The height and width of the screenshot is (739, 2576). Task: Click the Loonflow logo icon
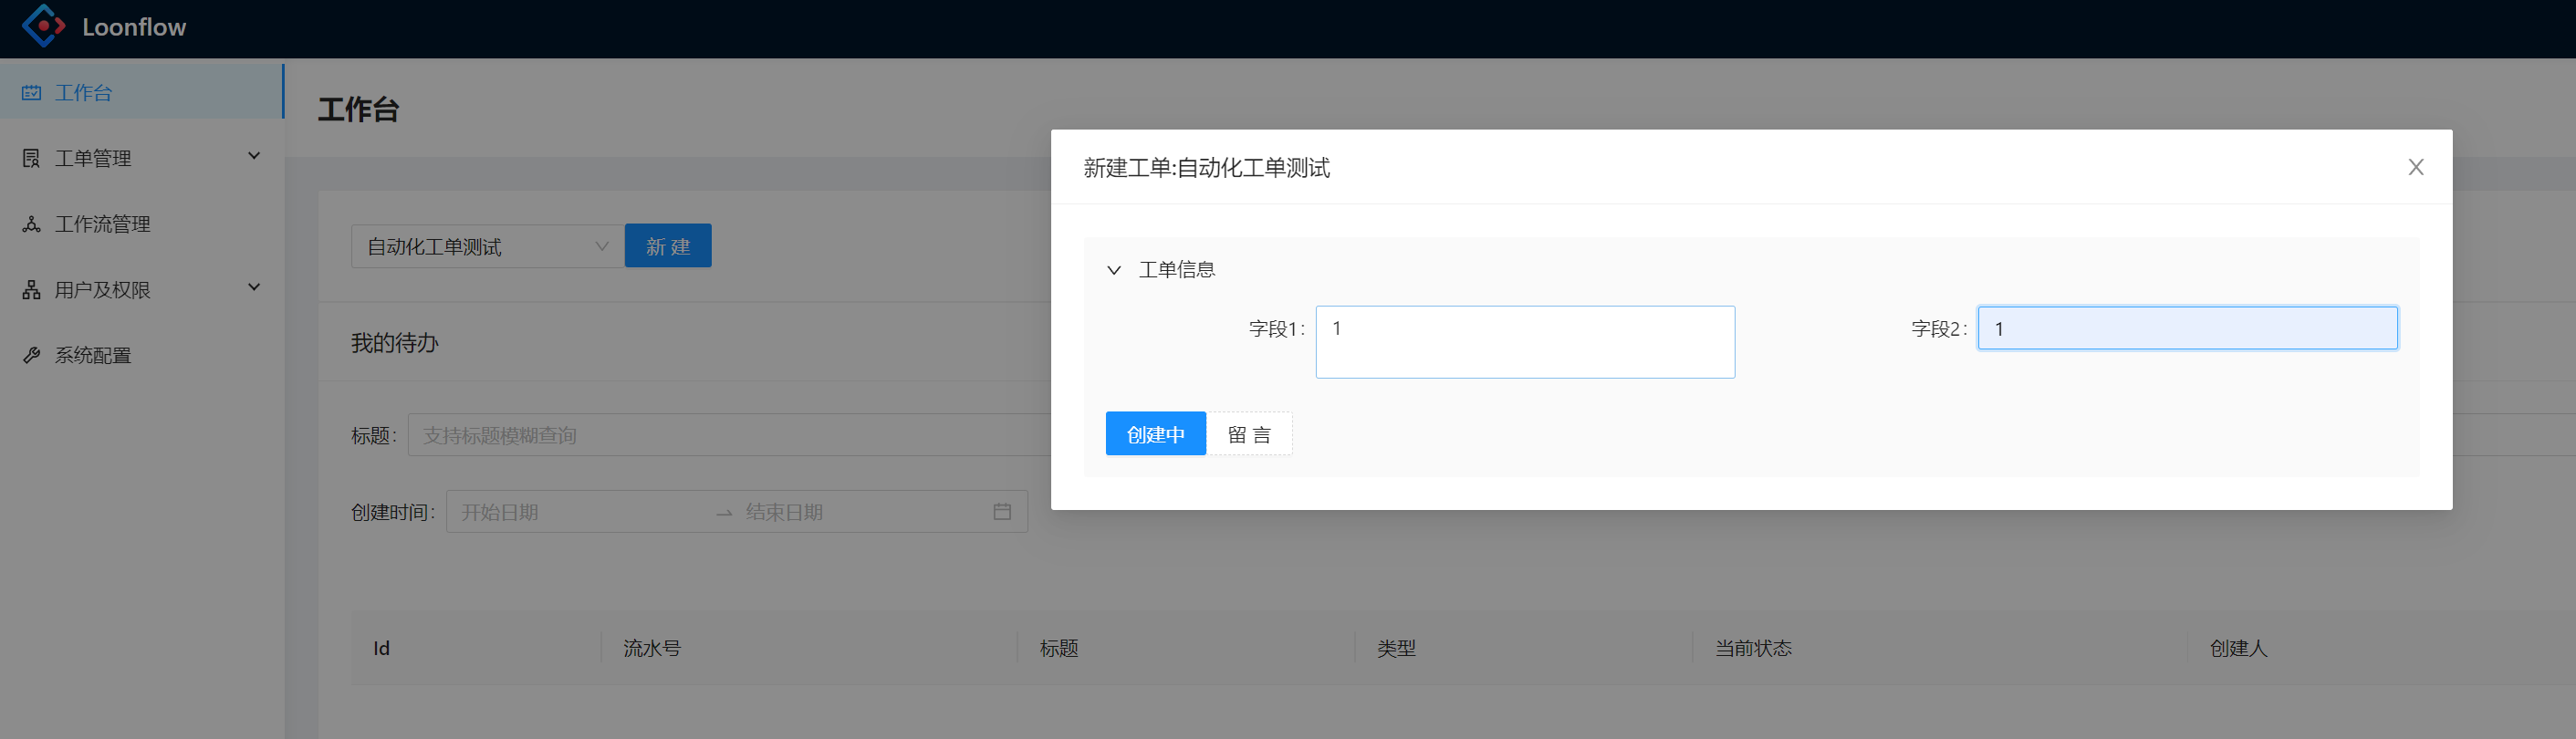point(44,26)
